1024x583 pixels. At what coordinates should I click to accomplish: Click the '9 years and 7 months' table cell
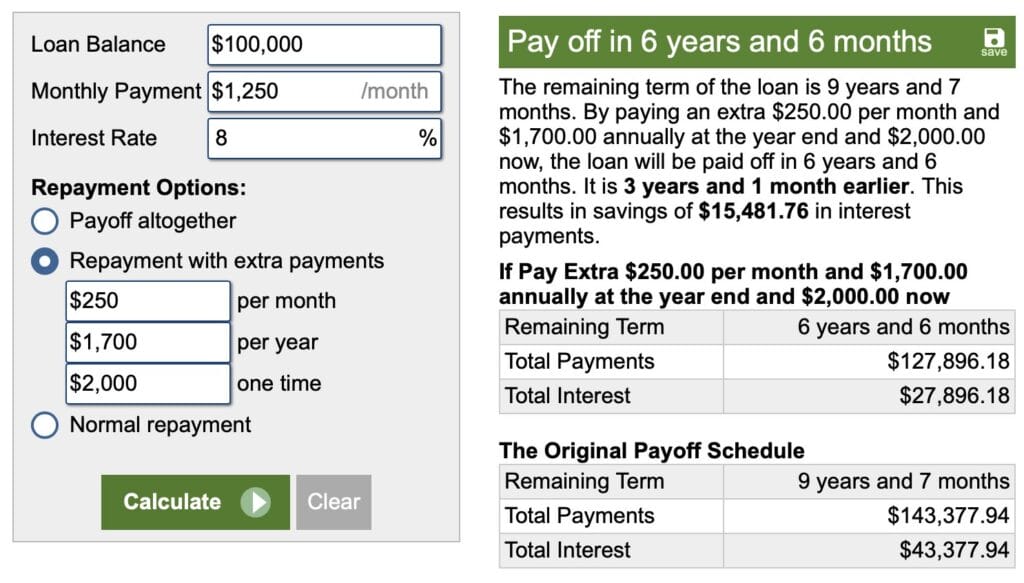pyautogui.click(x=903, y=481)
